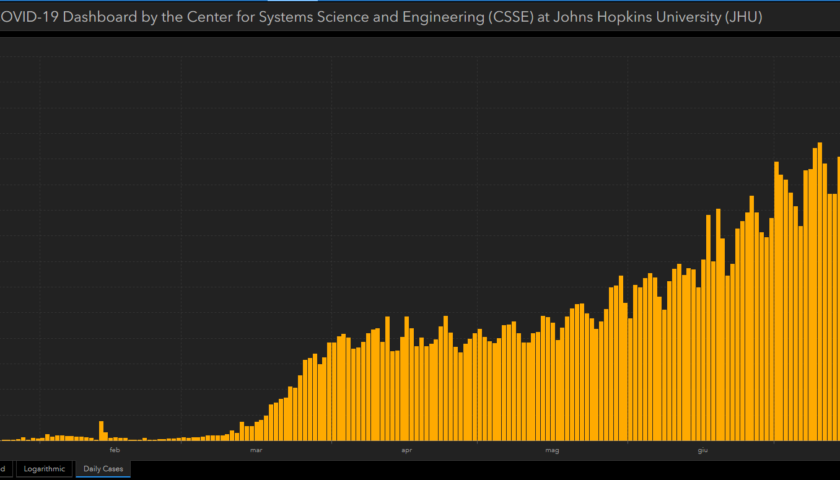The width and height of the screenshot is (840, 480).
Task: Click the small early-February spike bar
Action: click(x=101, y=431)
